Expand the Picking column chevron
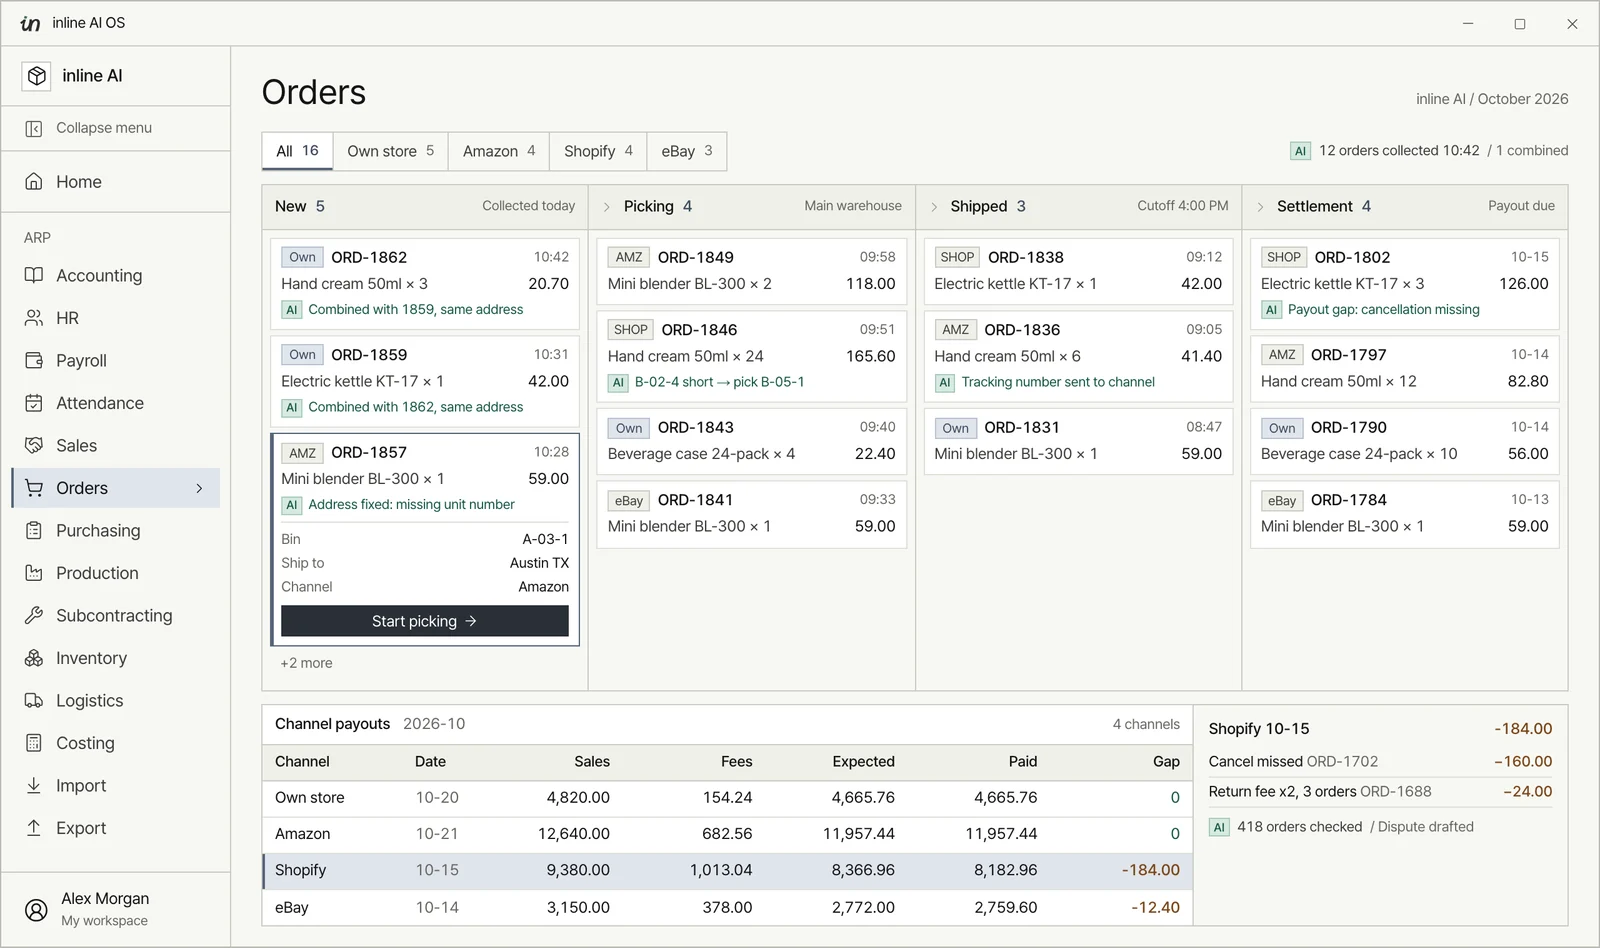Screen dimensions: 1600x948 [x=606, y=207]
